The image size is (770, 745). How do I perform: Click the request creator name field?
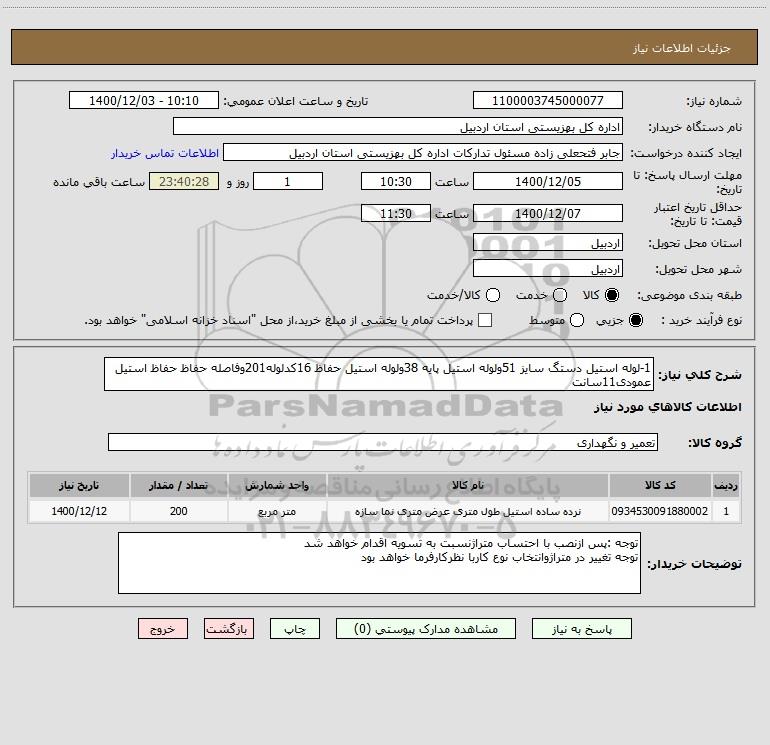coord(423,153)
